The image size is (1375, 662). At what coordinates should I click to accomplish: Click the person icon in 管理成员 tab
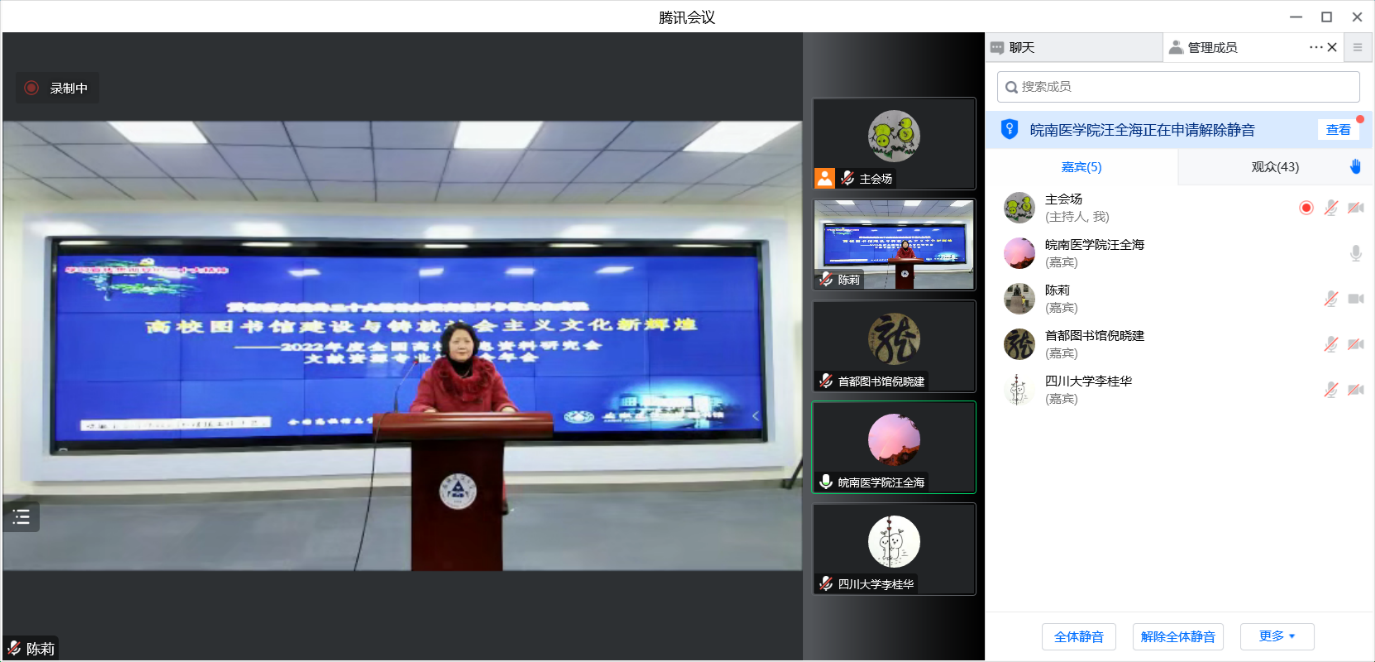tap(1176, 47)
